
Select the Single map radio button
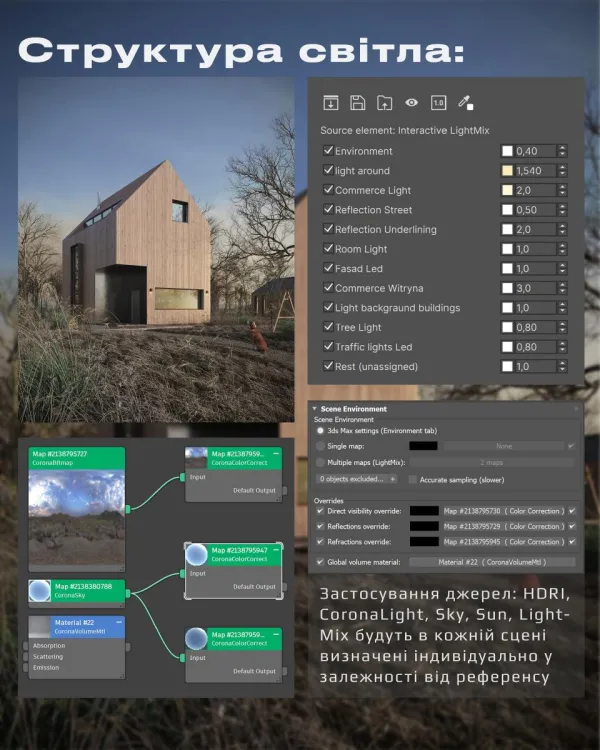pos(321,446)
